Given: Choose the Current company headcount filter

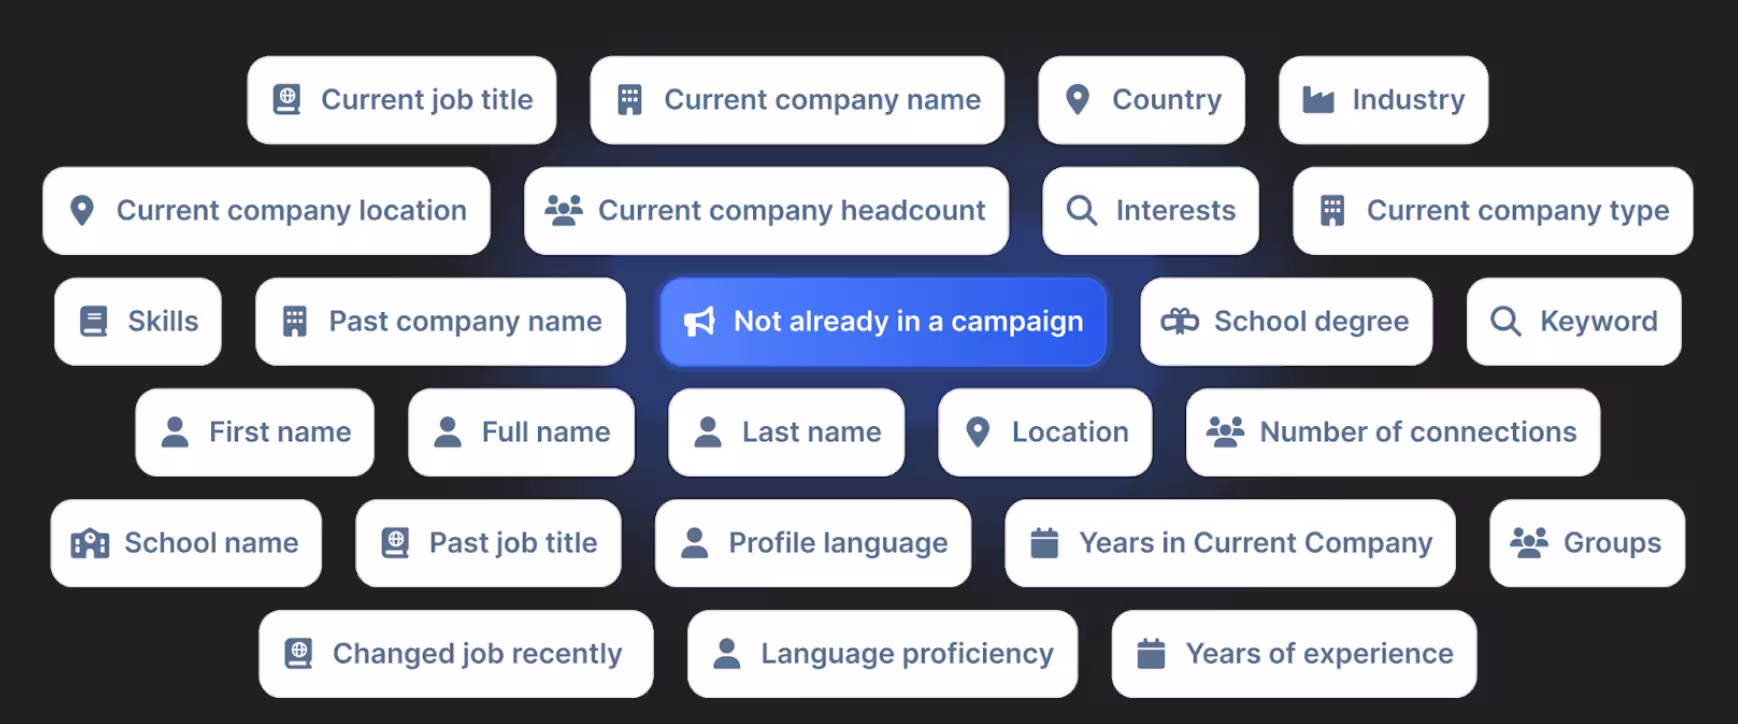Looking at the screenshot, I should [x=766, y=211].
